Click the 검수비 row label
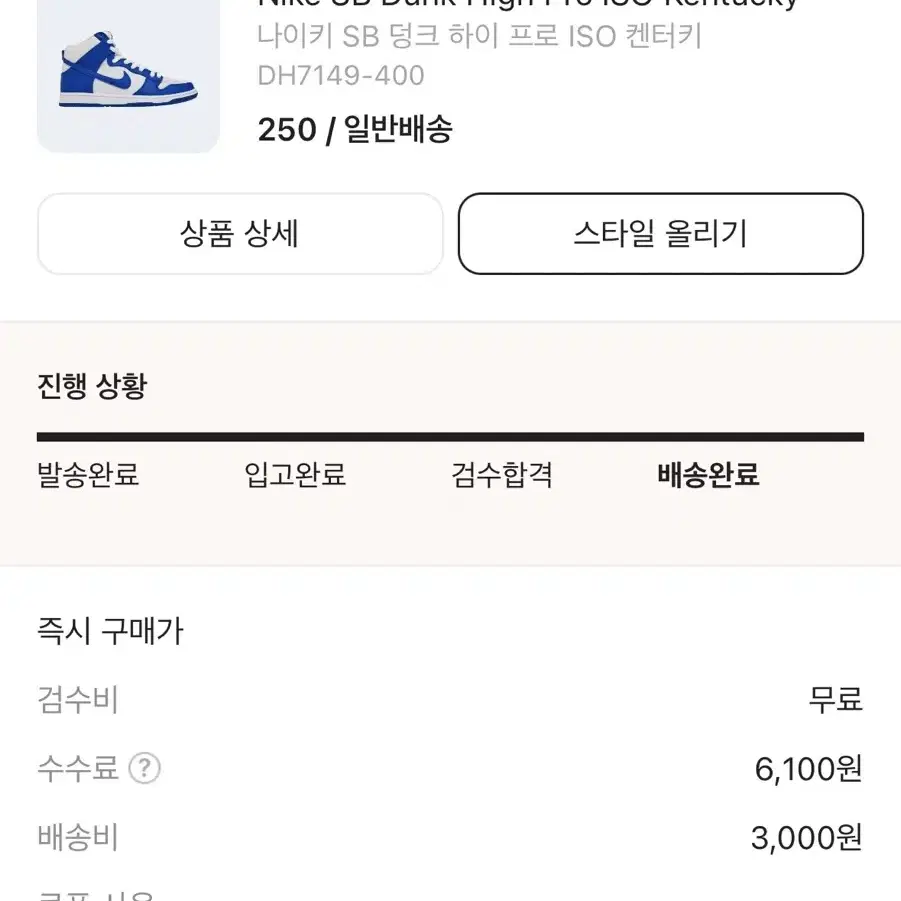Viewport: 901px width, 901px height. (x=78, y=699)
